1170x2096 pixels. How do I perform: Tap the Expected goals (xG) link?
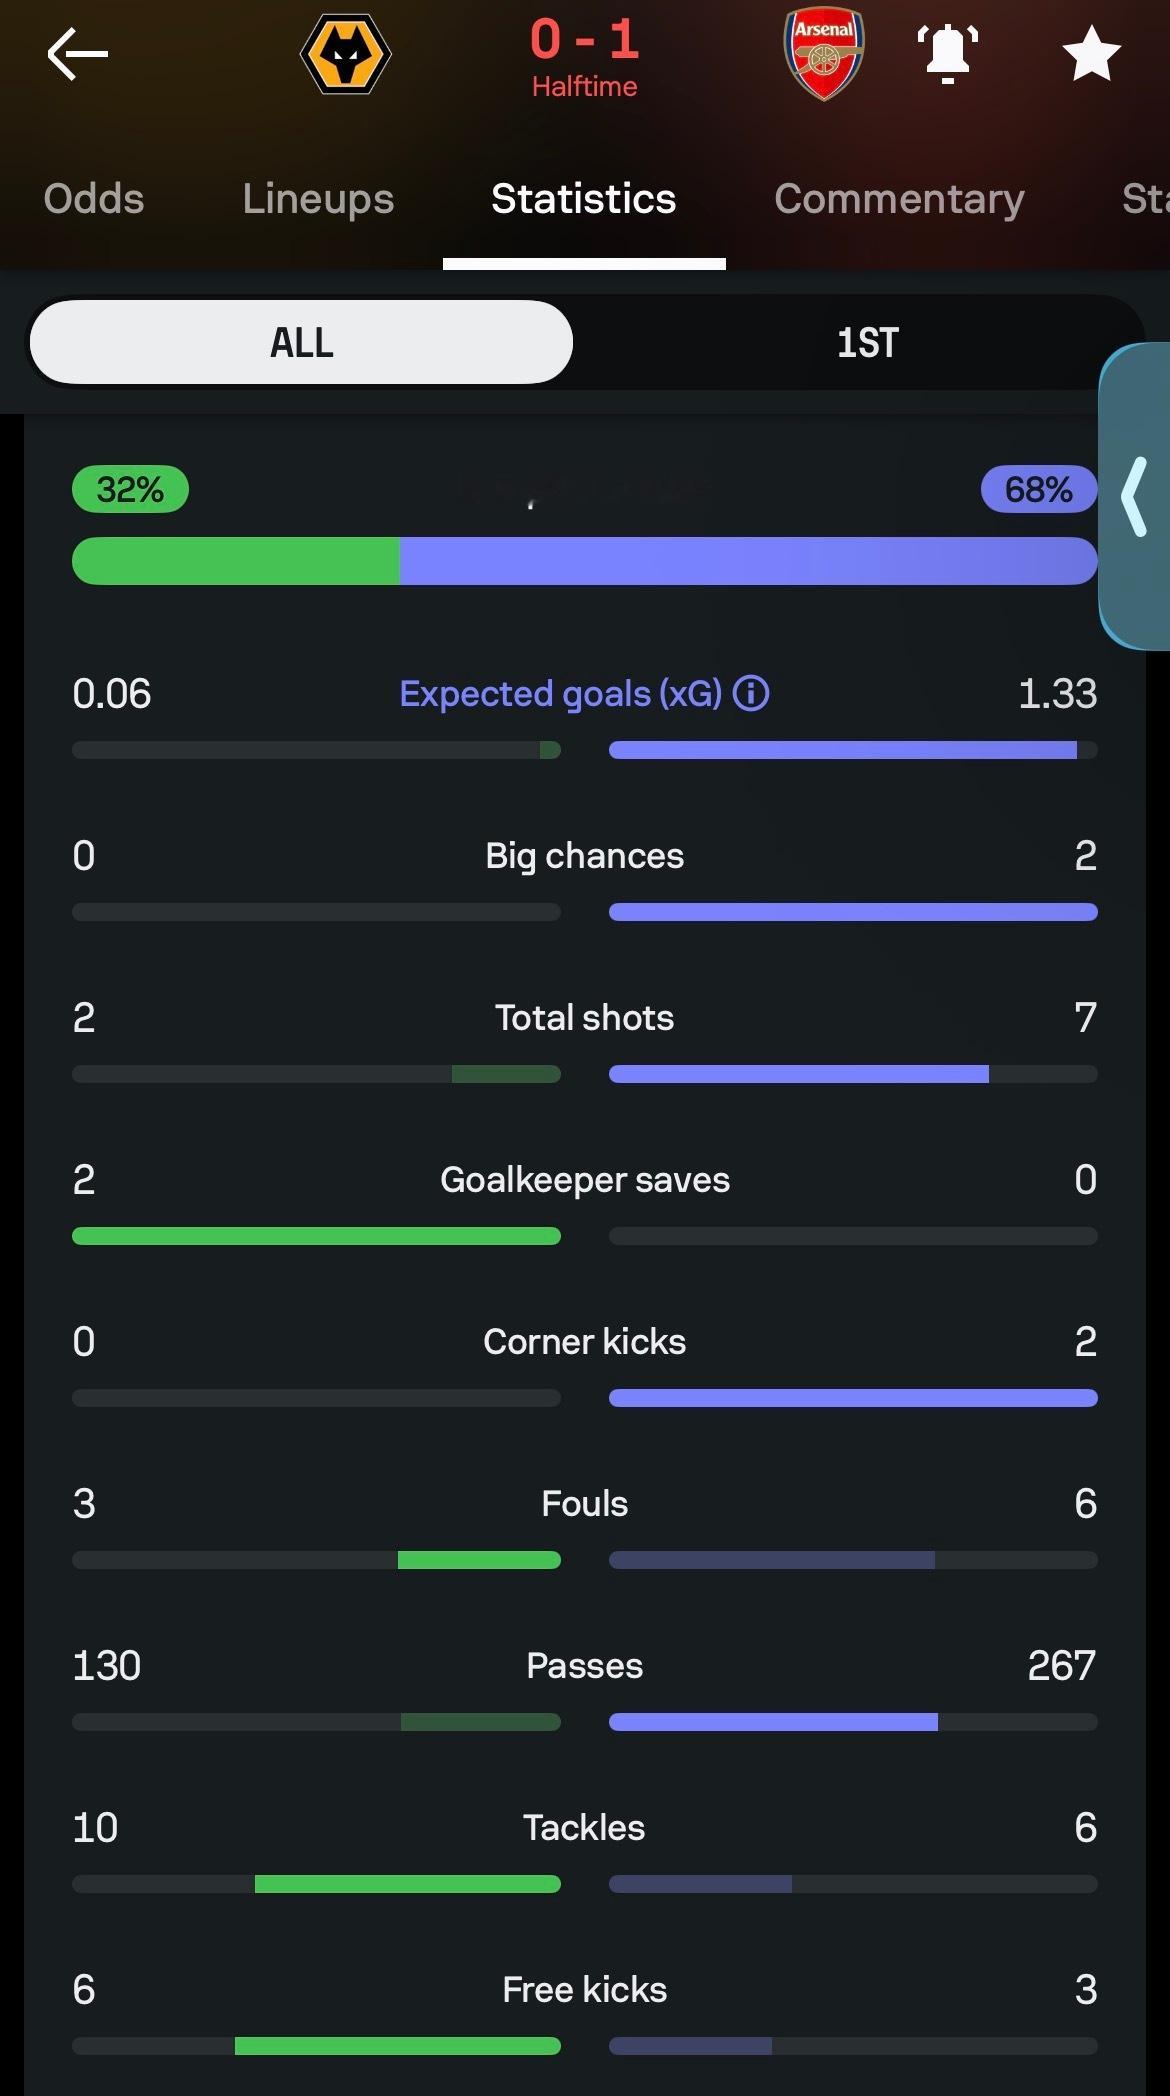tap(560, 693)
